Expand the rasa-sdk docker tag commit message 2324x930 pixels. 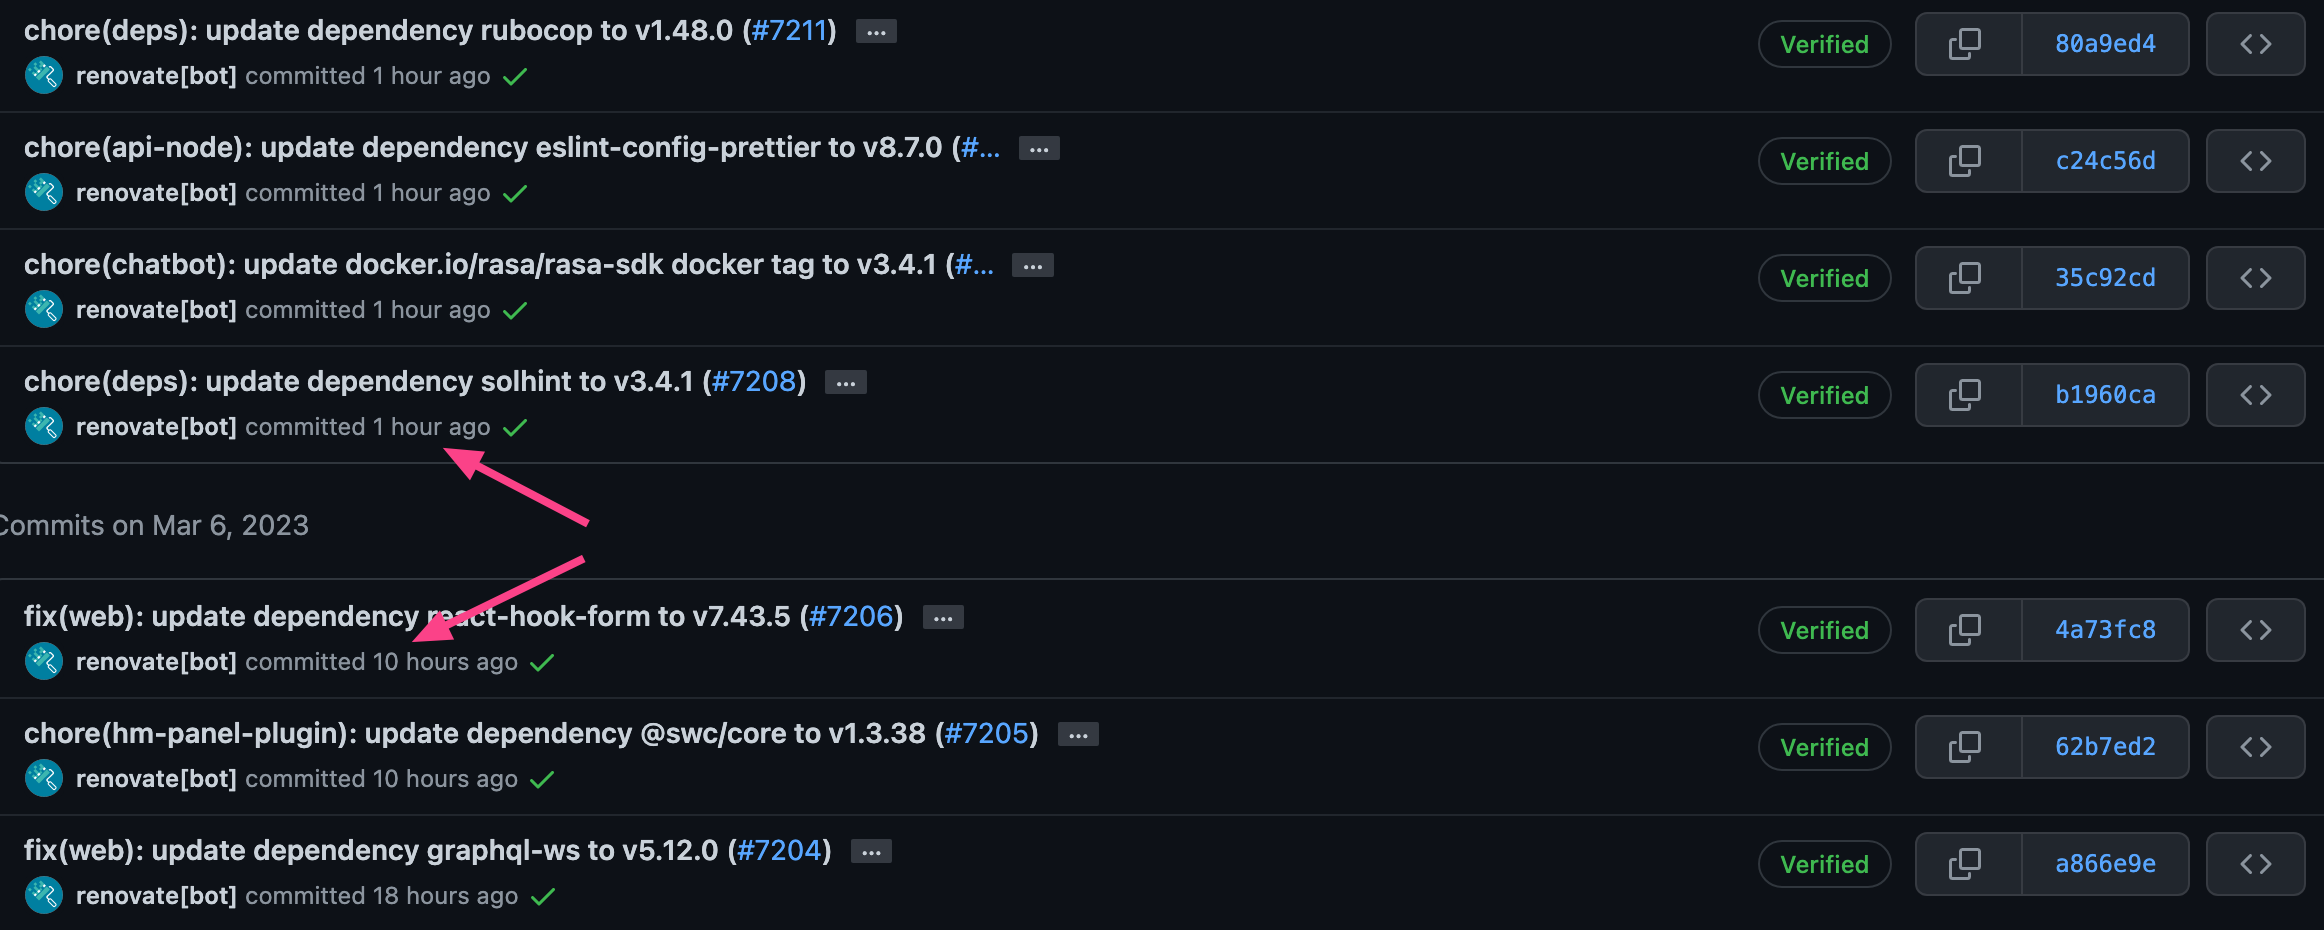1032,265
